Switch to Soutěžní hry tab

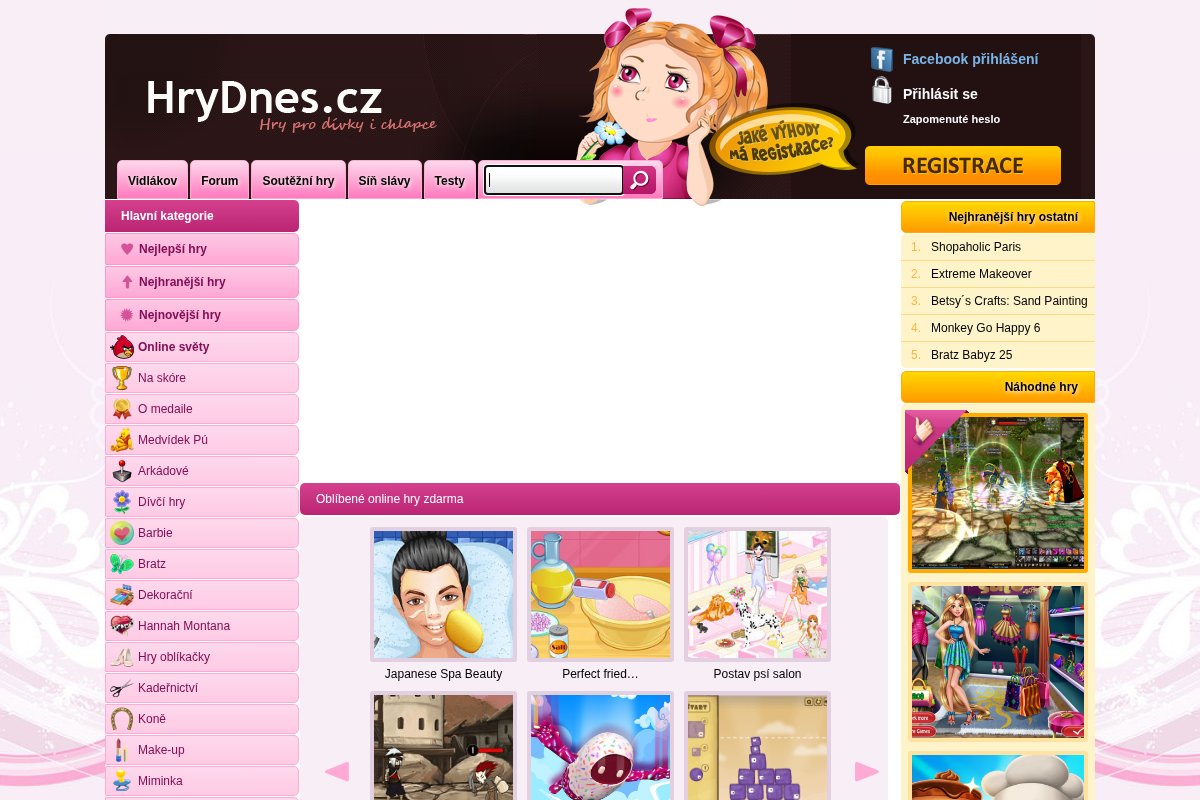point(298,180)
